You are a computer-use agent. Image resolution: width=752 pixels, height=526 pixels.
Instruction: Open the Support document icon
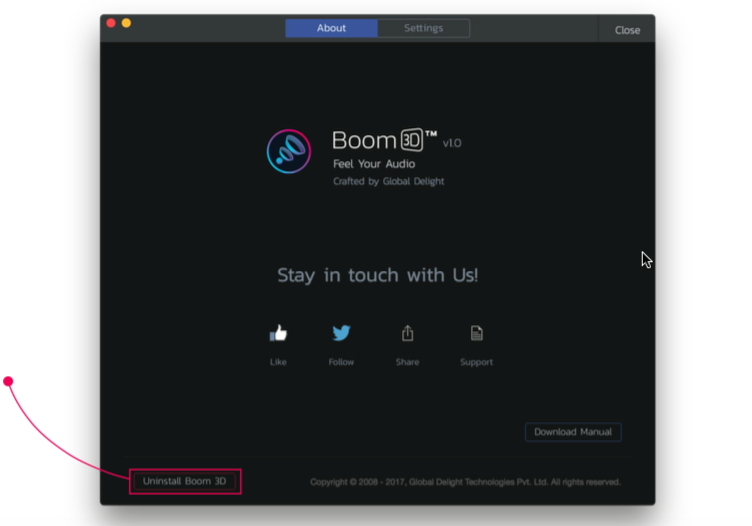pyautogui.click(x=476, y=333)
